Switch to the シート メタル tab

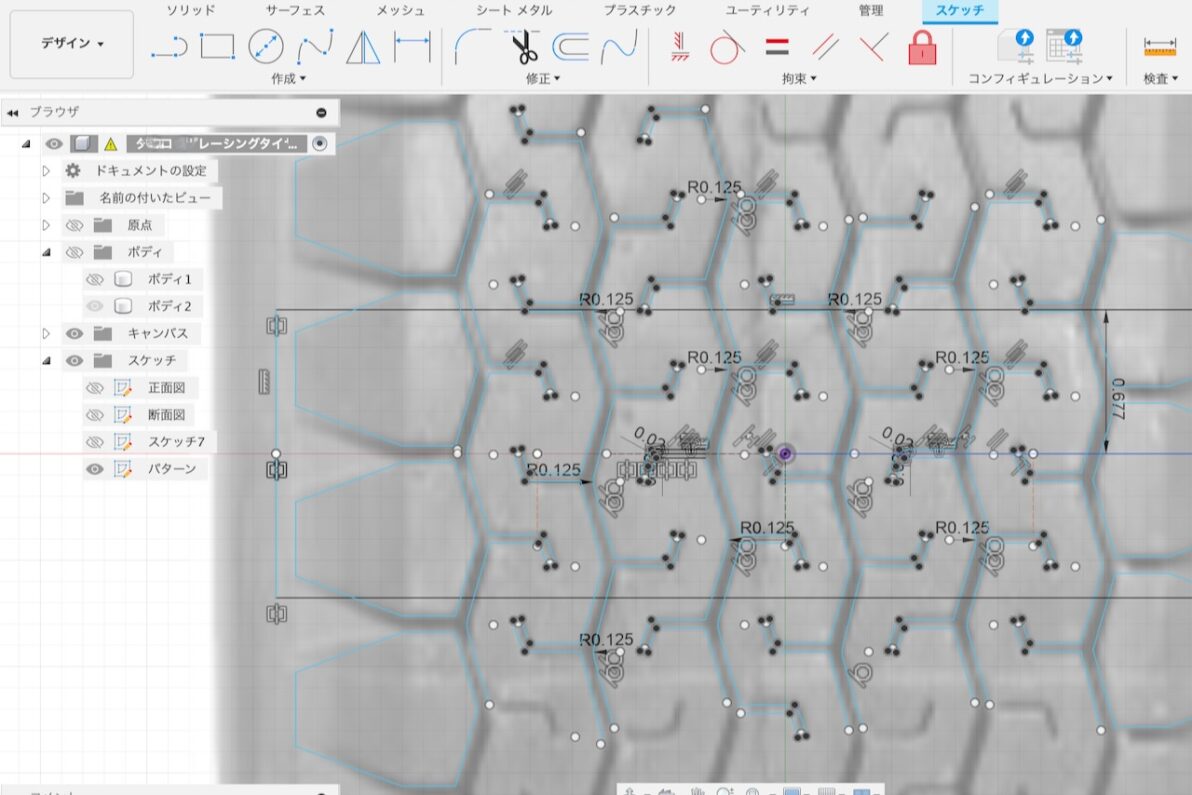pos(514,10)
